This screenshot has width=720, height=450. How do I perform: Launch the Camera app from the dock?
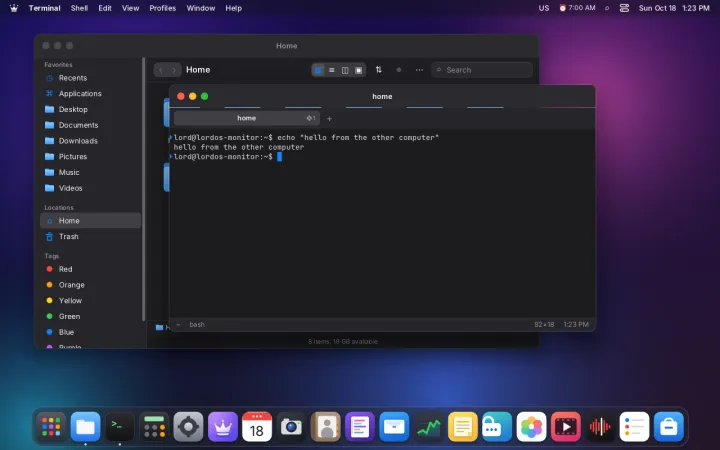point(291,427)
